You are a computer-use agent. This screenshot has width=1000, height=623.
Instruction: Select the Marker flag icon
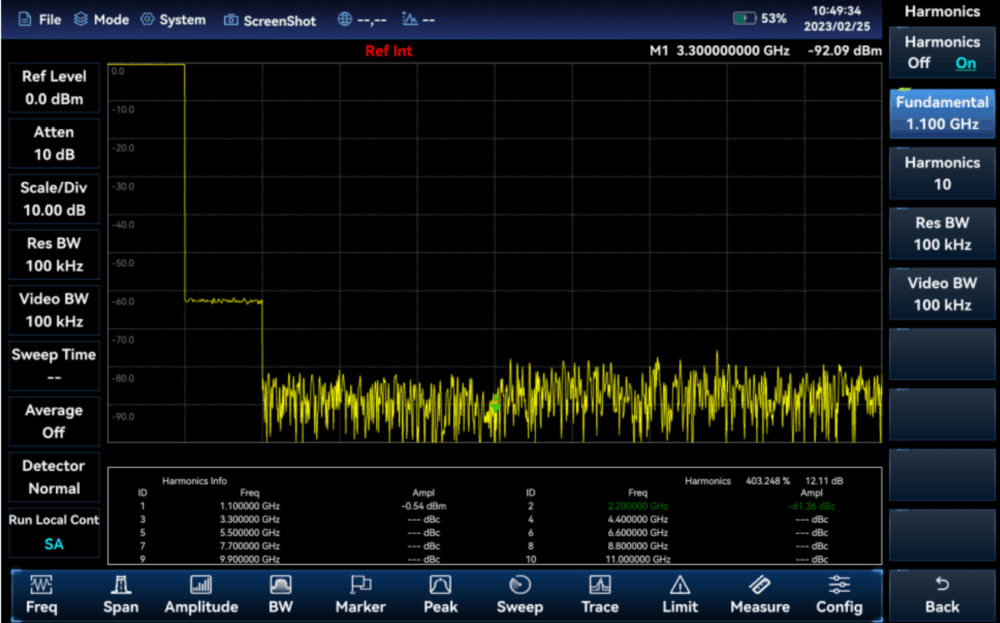click(x=360, y=594)
